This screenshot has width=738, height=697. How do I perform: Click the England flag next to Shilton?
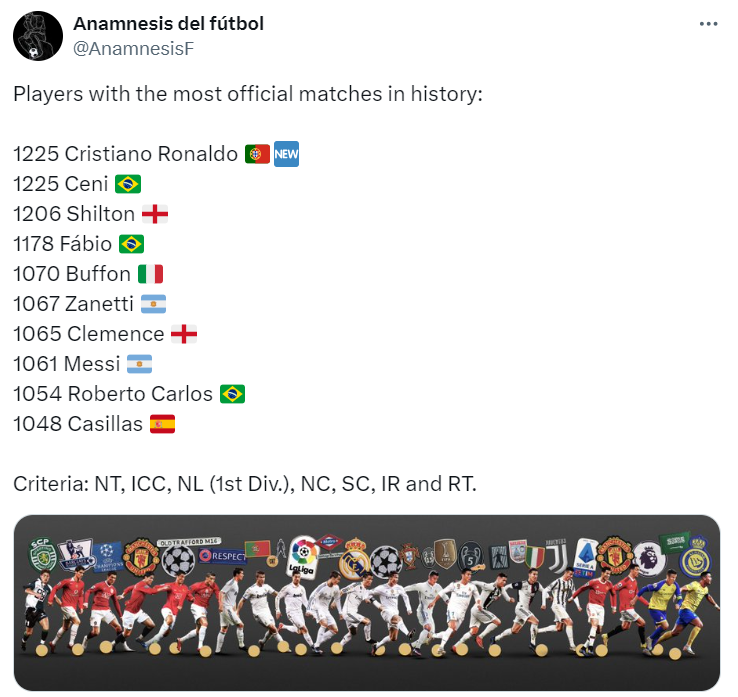[x=154, y=214]
